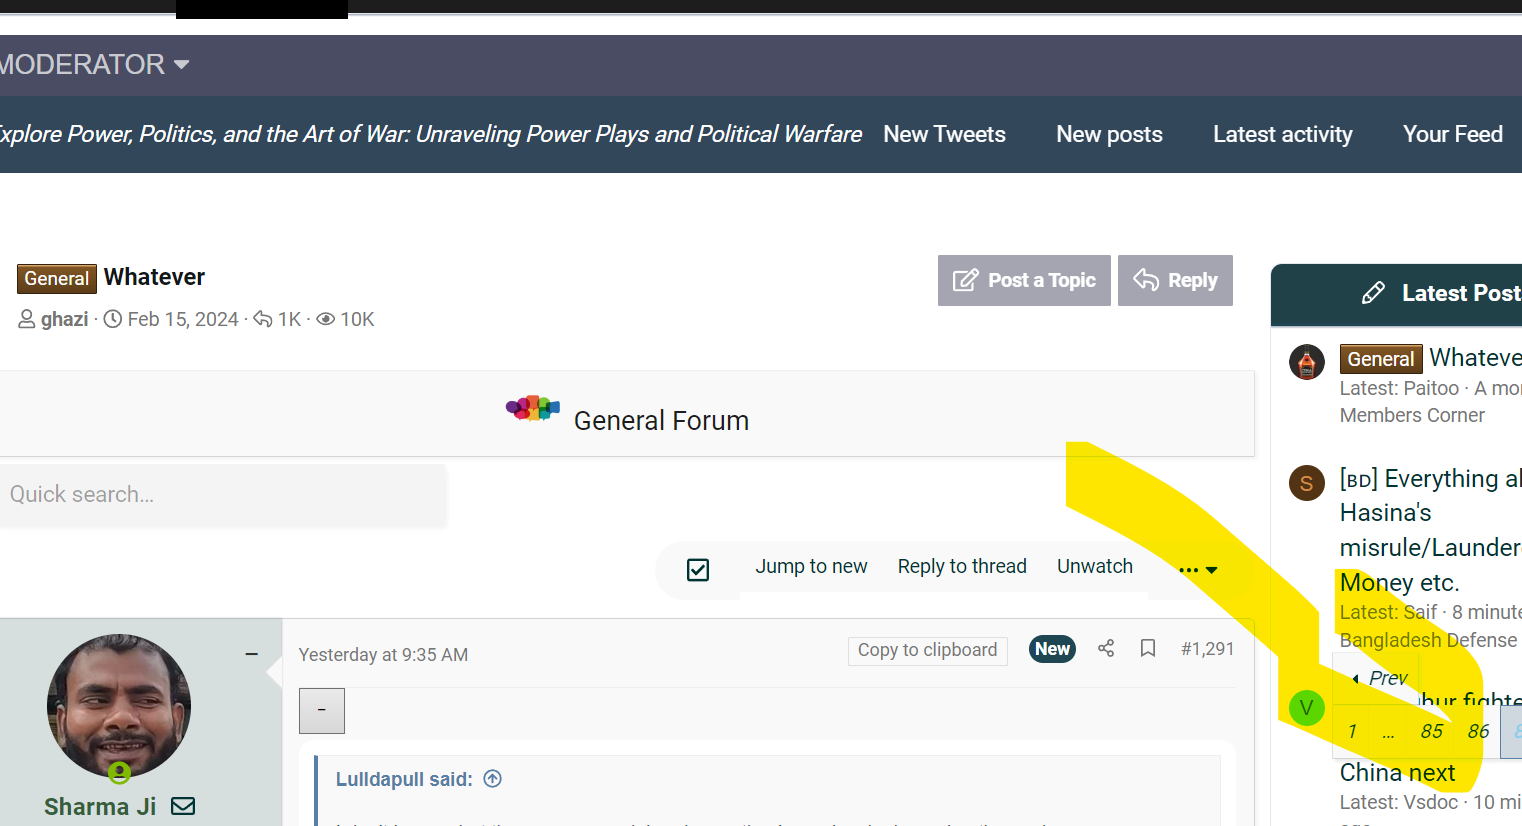Open the Latest activity nav item

1282,134
